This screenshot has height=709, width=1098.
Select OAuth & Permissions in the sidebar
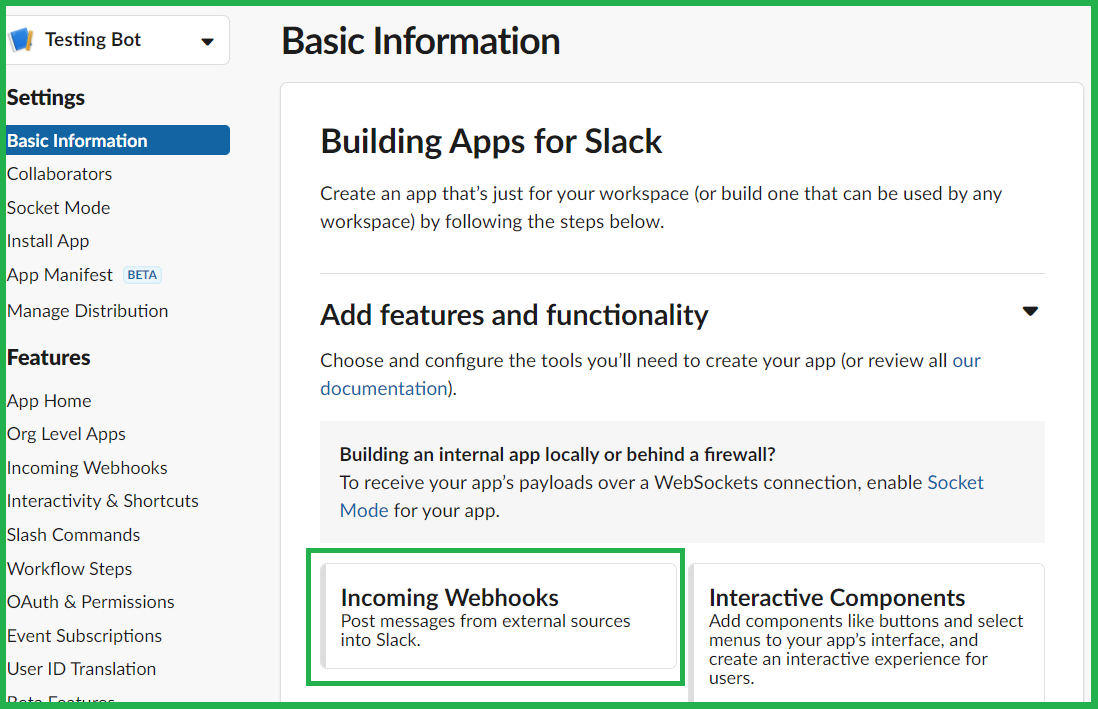(x=90, y=602)
